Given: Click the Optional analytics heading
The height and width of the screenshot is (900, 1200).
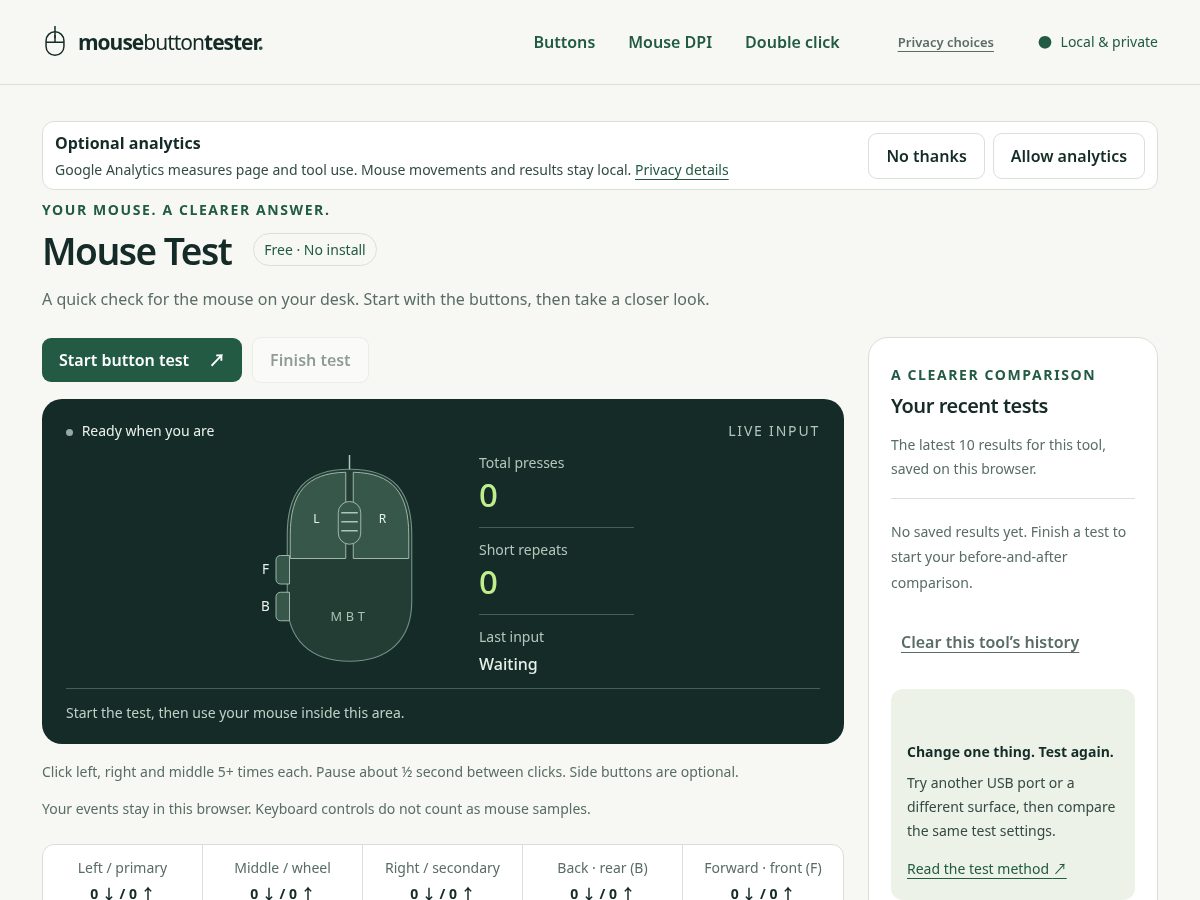Looking at the screenshot, I should click(x=128, y=143).
